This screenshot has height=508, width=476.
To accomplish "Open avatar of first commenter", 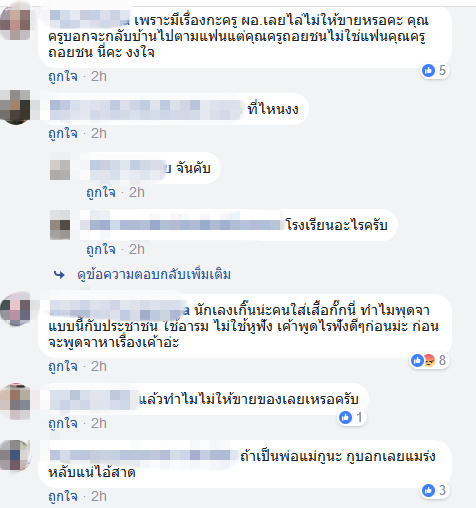I will point(15,23).
